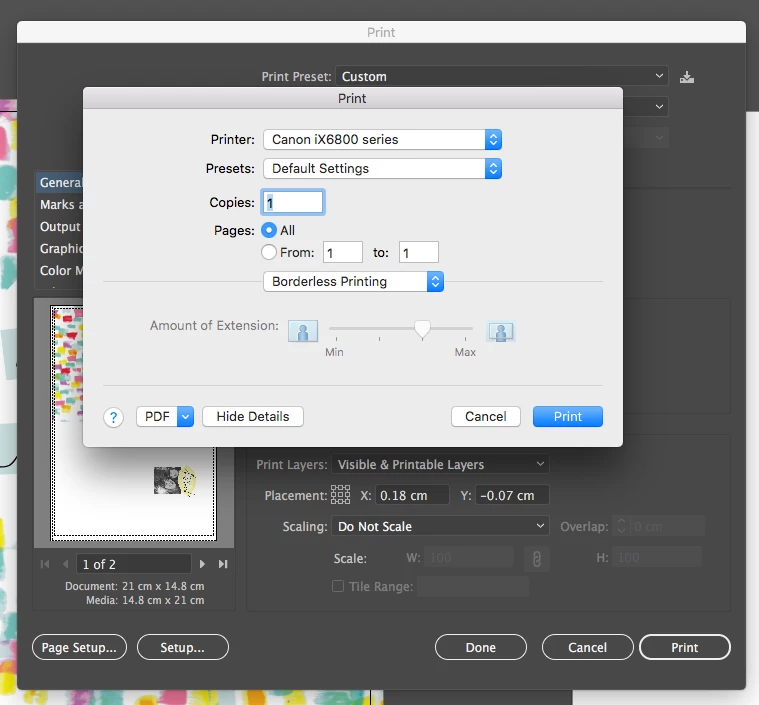This screenshot has height=705, width=759.
Task: Click the Scale H value field
Action: (x=656, y=557)
